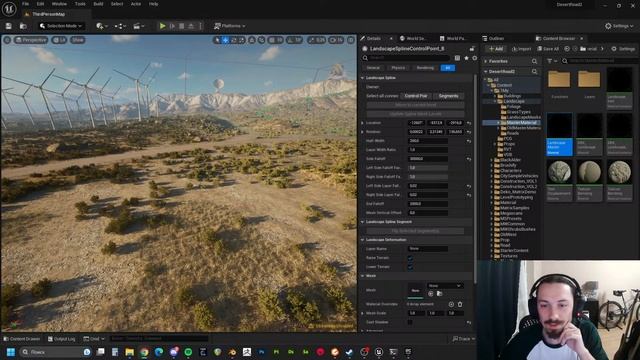Click the Play in editor button
The width and height of the screenshot is (640, 360).
click(162, 26)
